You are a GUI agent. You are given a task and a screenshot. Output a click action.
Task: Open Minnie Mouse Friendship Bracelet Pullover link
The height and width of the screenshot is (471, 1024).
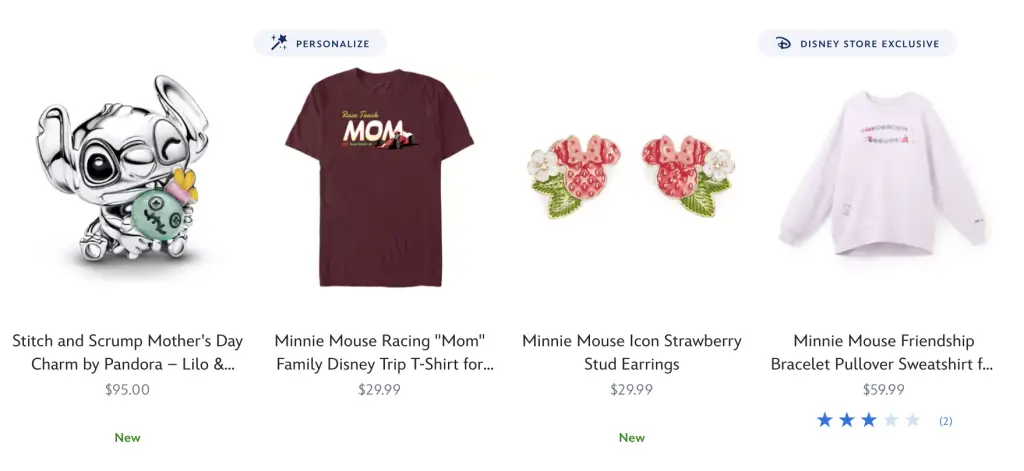883,352
